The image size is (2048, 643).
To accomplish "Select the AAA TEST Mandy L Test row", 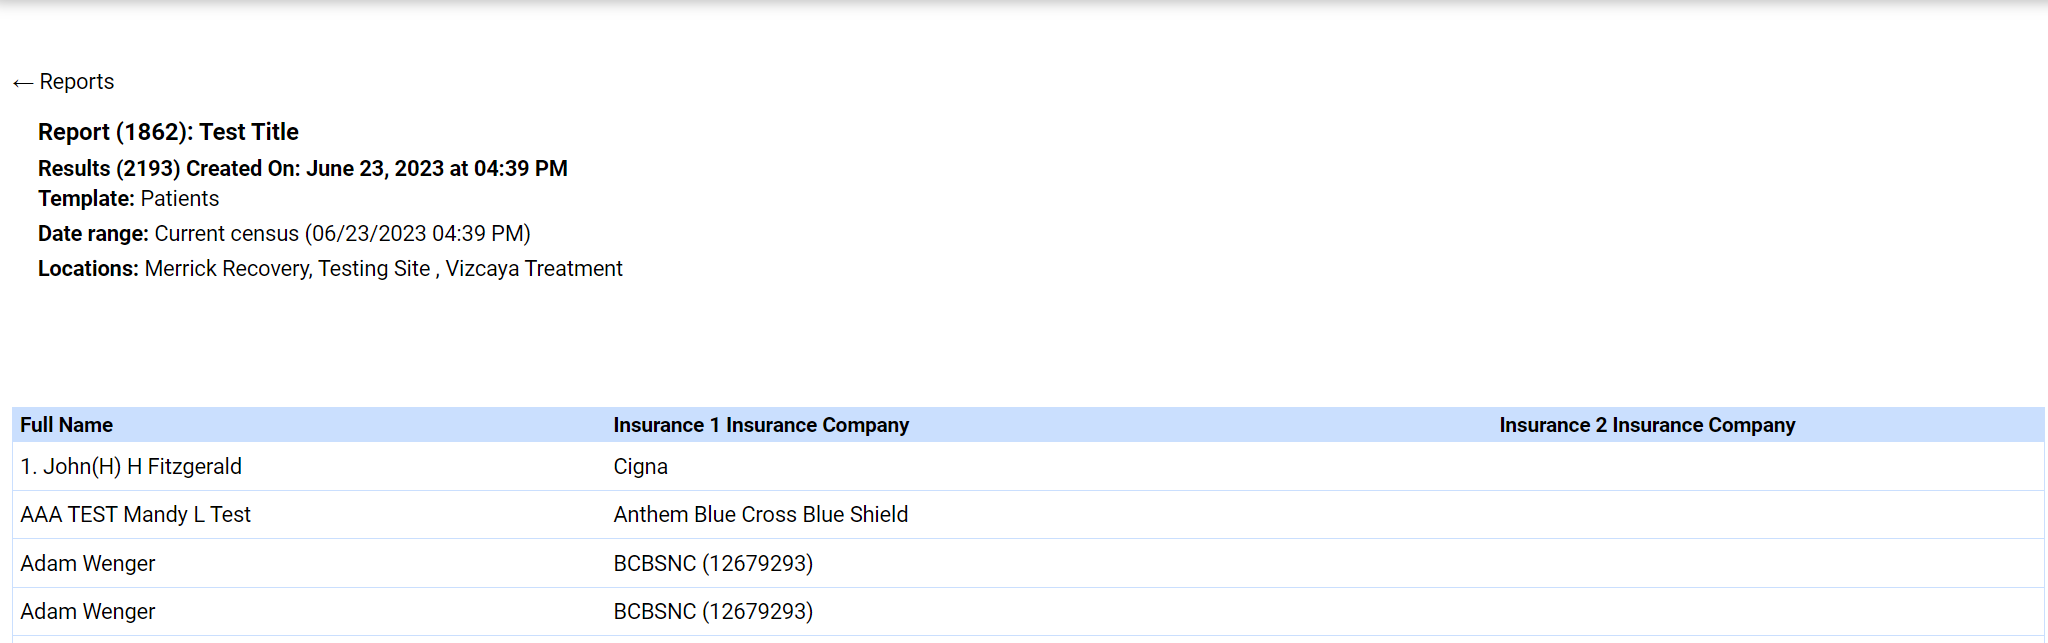I will [x=136, y=514].
